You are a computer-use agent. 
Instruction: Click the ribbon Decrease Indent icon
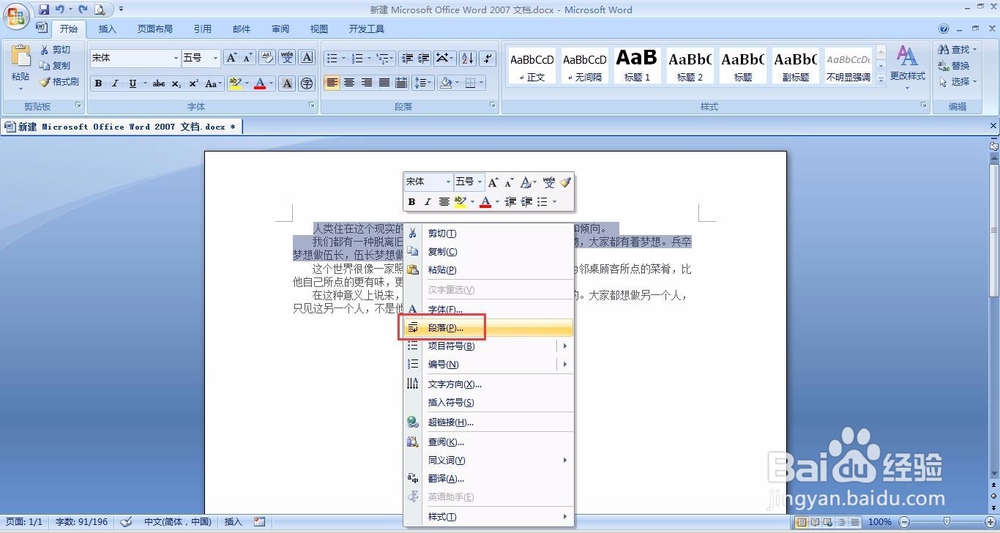click(x=407, y=59)
